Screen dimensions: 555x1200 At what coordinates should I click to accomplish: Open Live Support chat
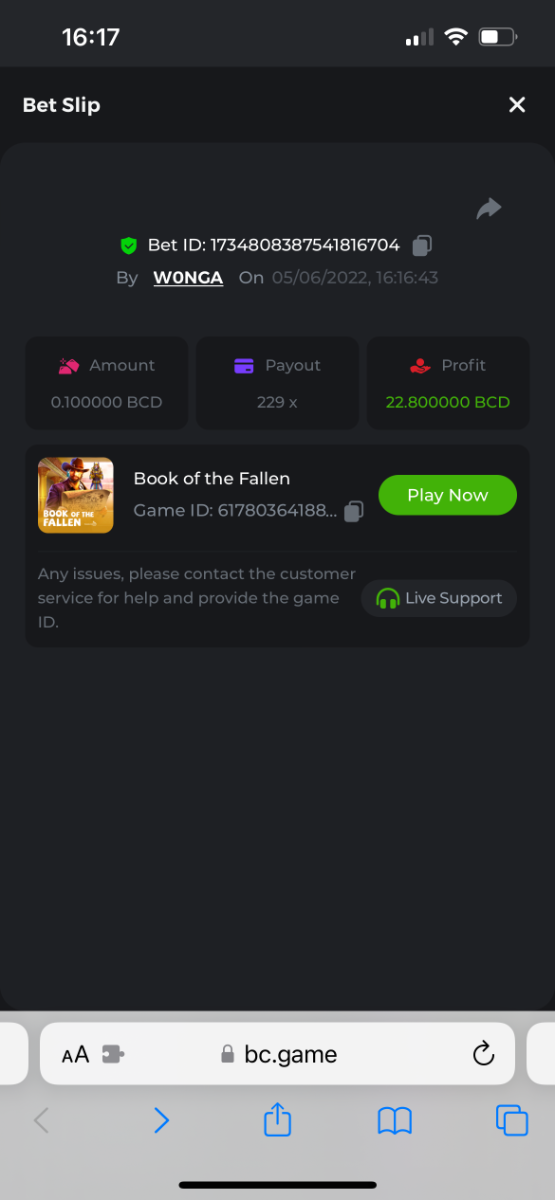coord(439,598)
